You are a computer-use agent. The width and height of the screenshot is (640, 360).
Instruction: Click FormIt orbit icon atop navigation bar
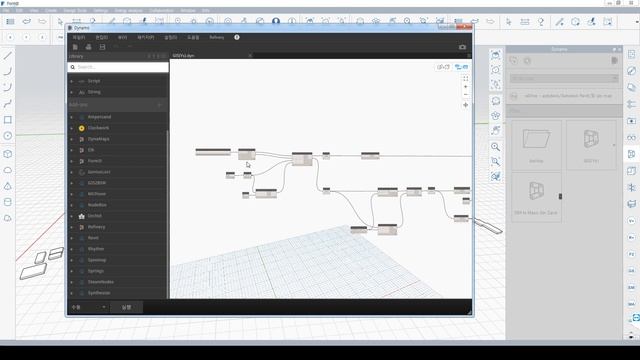pos(496,55)
